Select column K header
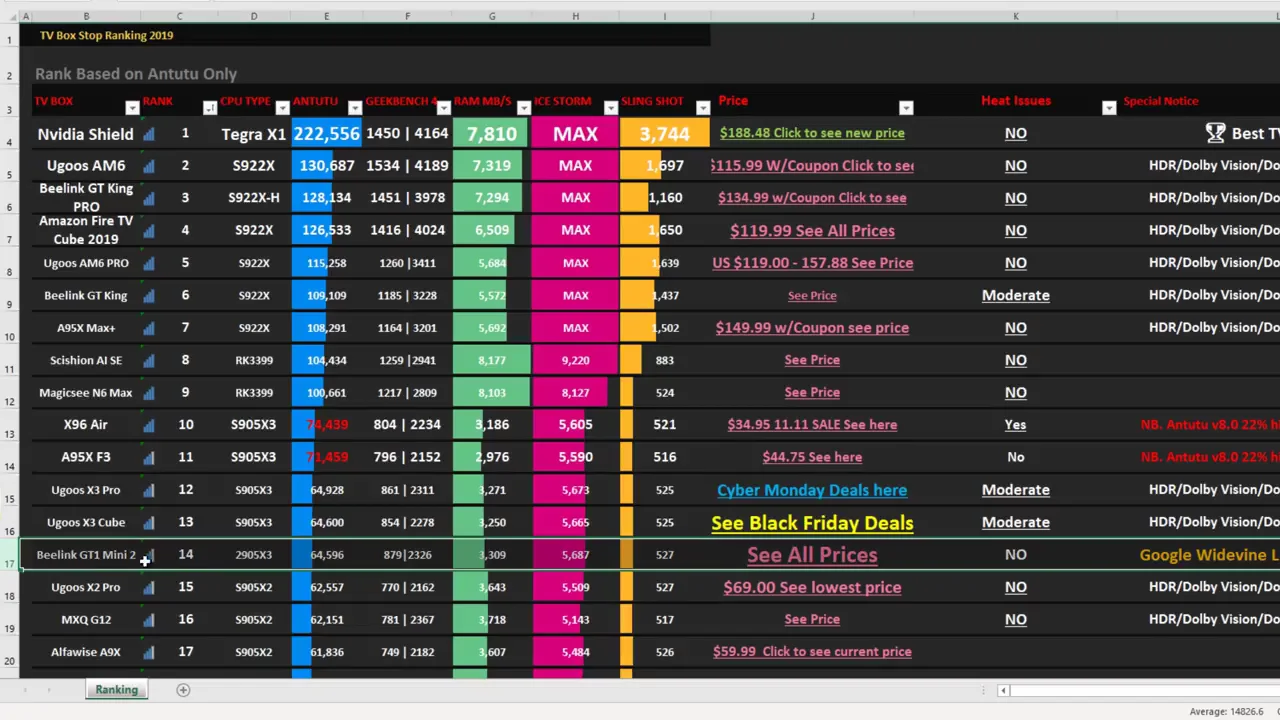The width and height of the screenshot is (1280, 720). [x=1015, y=16]
